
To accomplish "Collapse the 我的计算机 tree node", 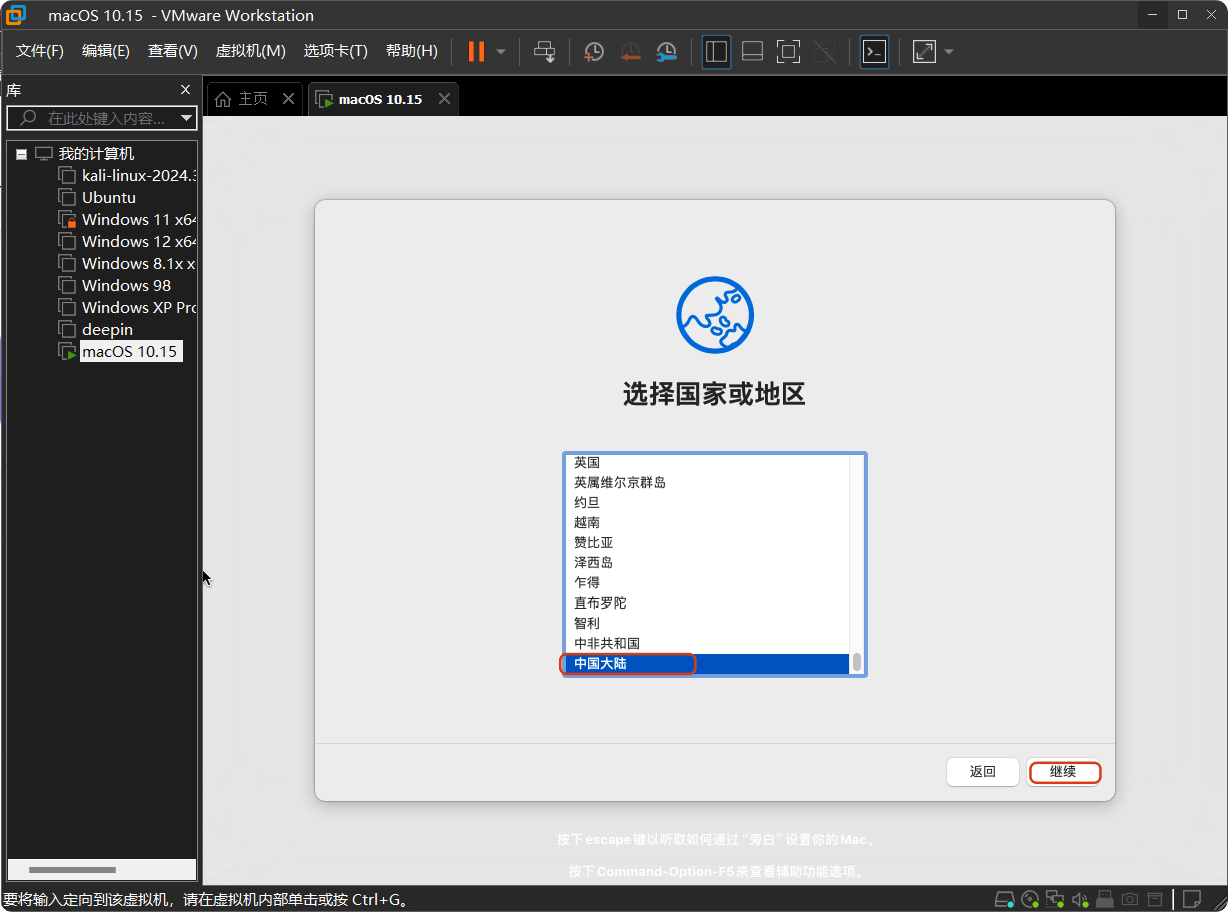I will click(x=20, y=153).
